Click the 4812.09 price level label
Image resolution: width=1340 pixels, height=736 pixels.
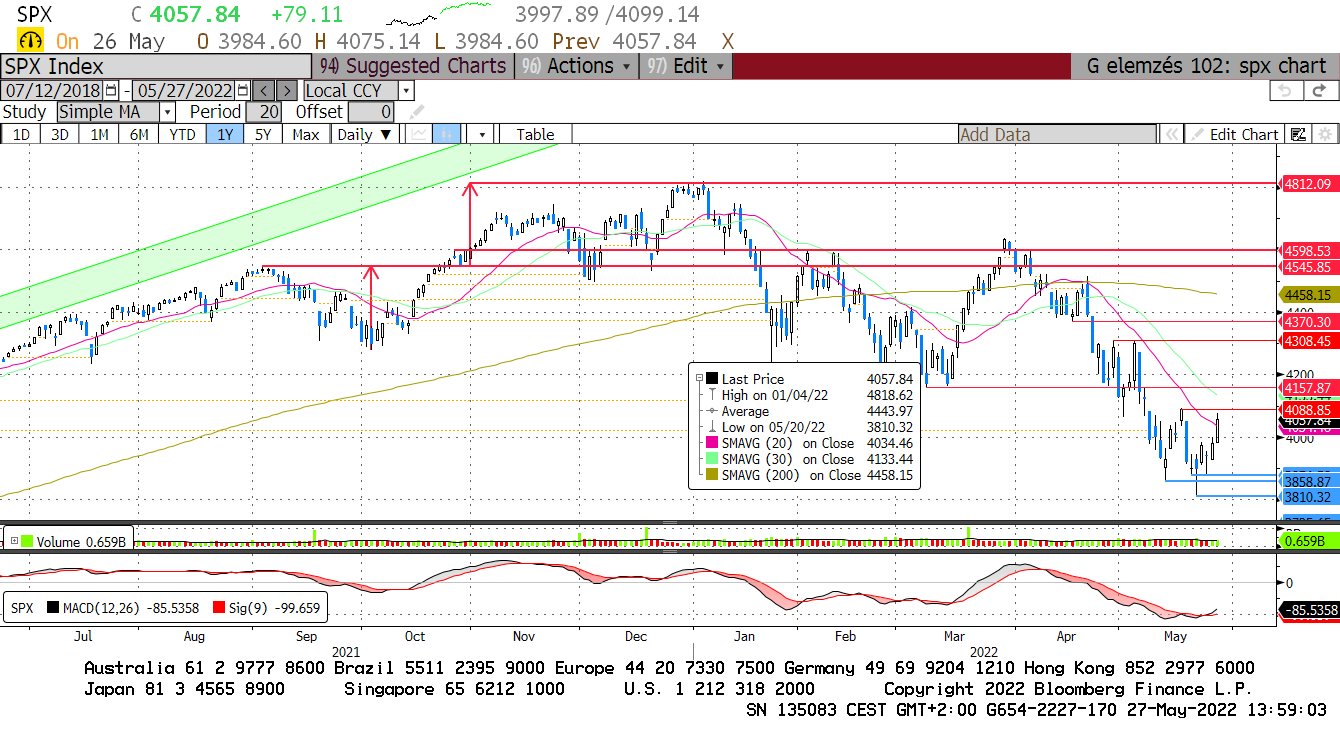click(x=1308, y=184)
